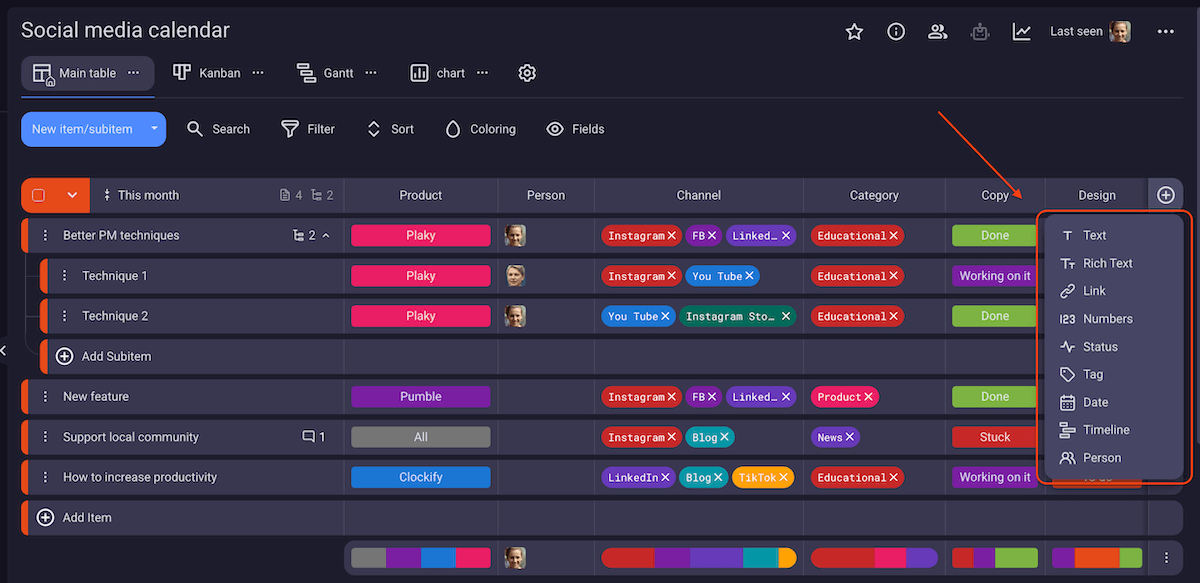
Task: Open the Search tool
Action: click(218, 129)
